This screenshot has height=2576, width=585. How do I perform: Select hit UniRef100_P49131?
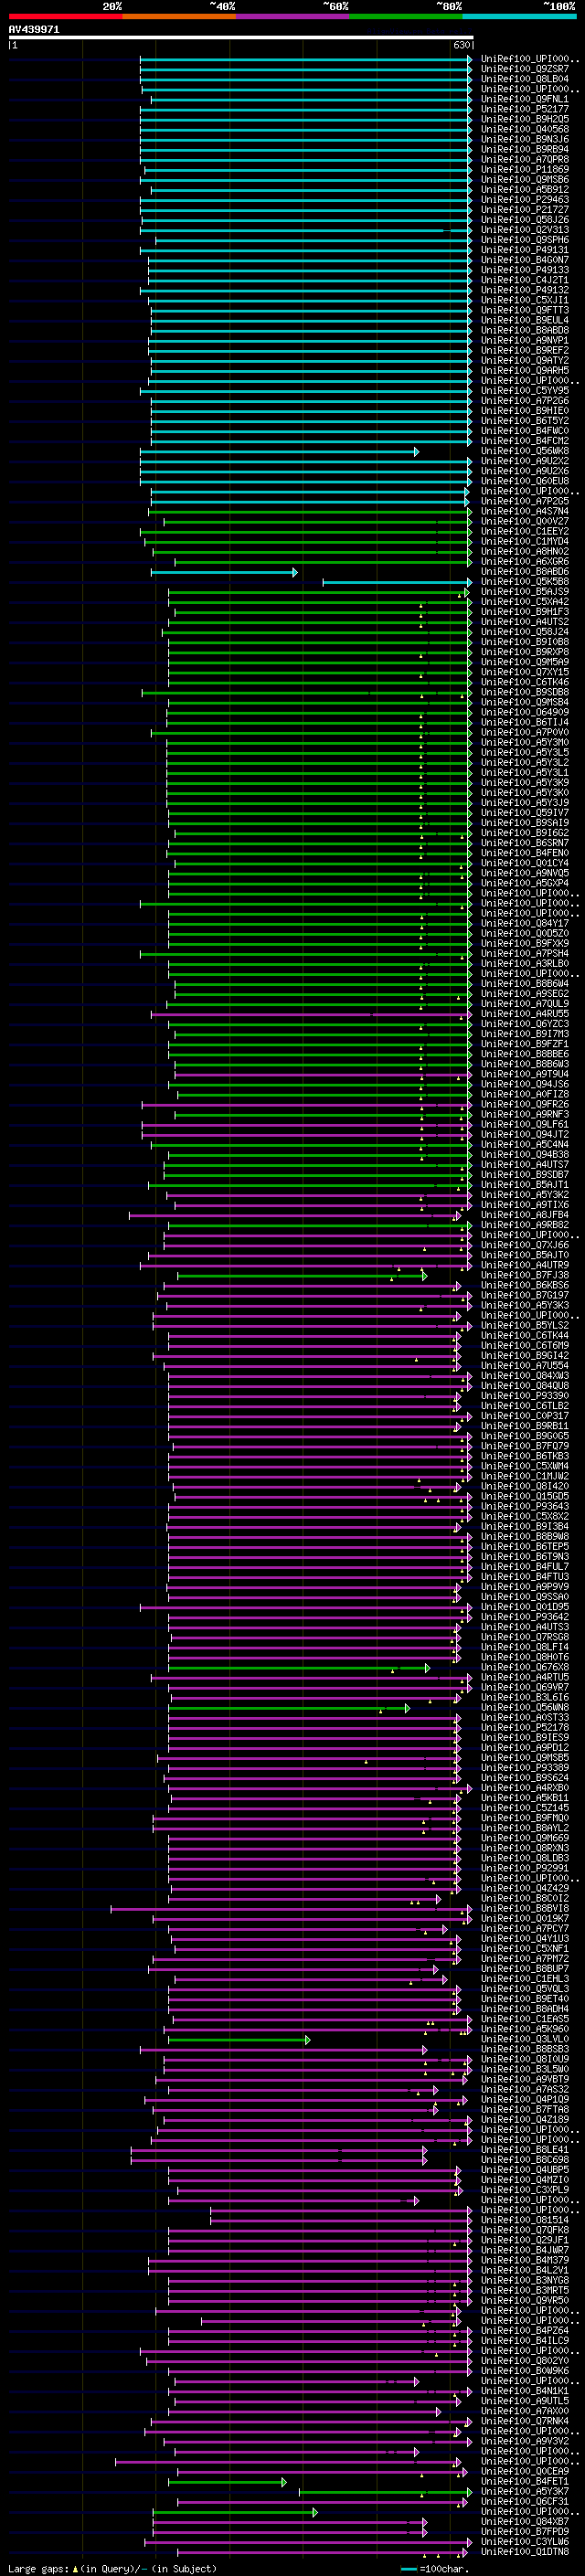525,250
